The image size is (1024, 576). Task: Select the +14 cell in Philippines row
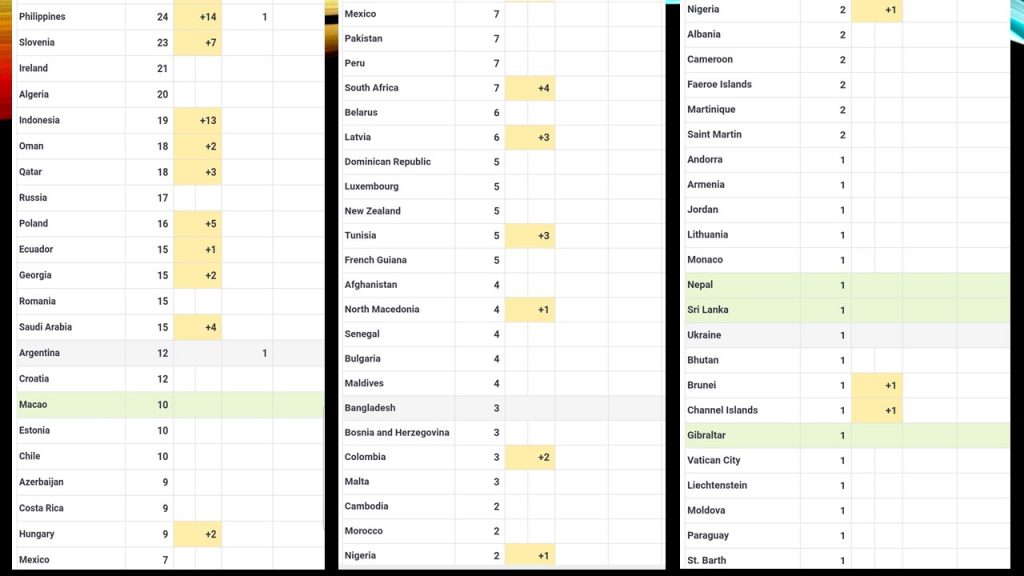click(208, 17)
